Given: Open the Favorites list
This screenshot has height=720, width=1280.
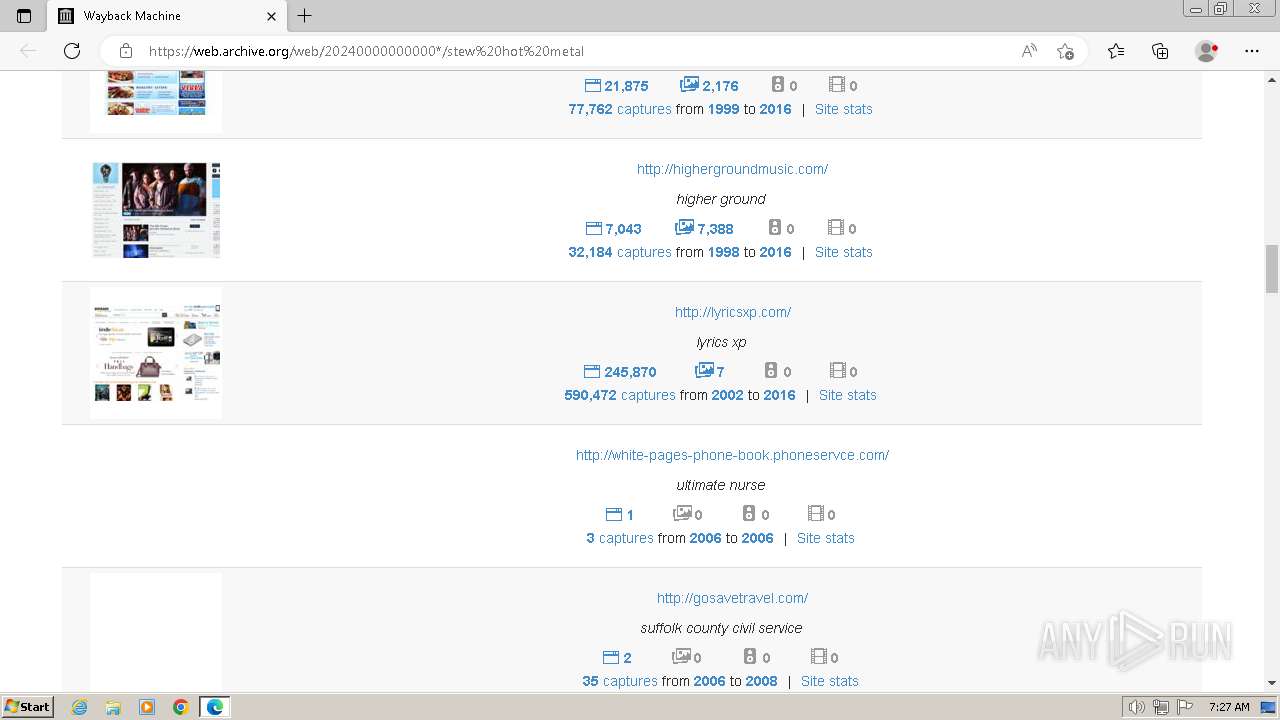Looking at the screenshot, I should click(1116, 51).
